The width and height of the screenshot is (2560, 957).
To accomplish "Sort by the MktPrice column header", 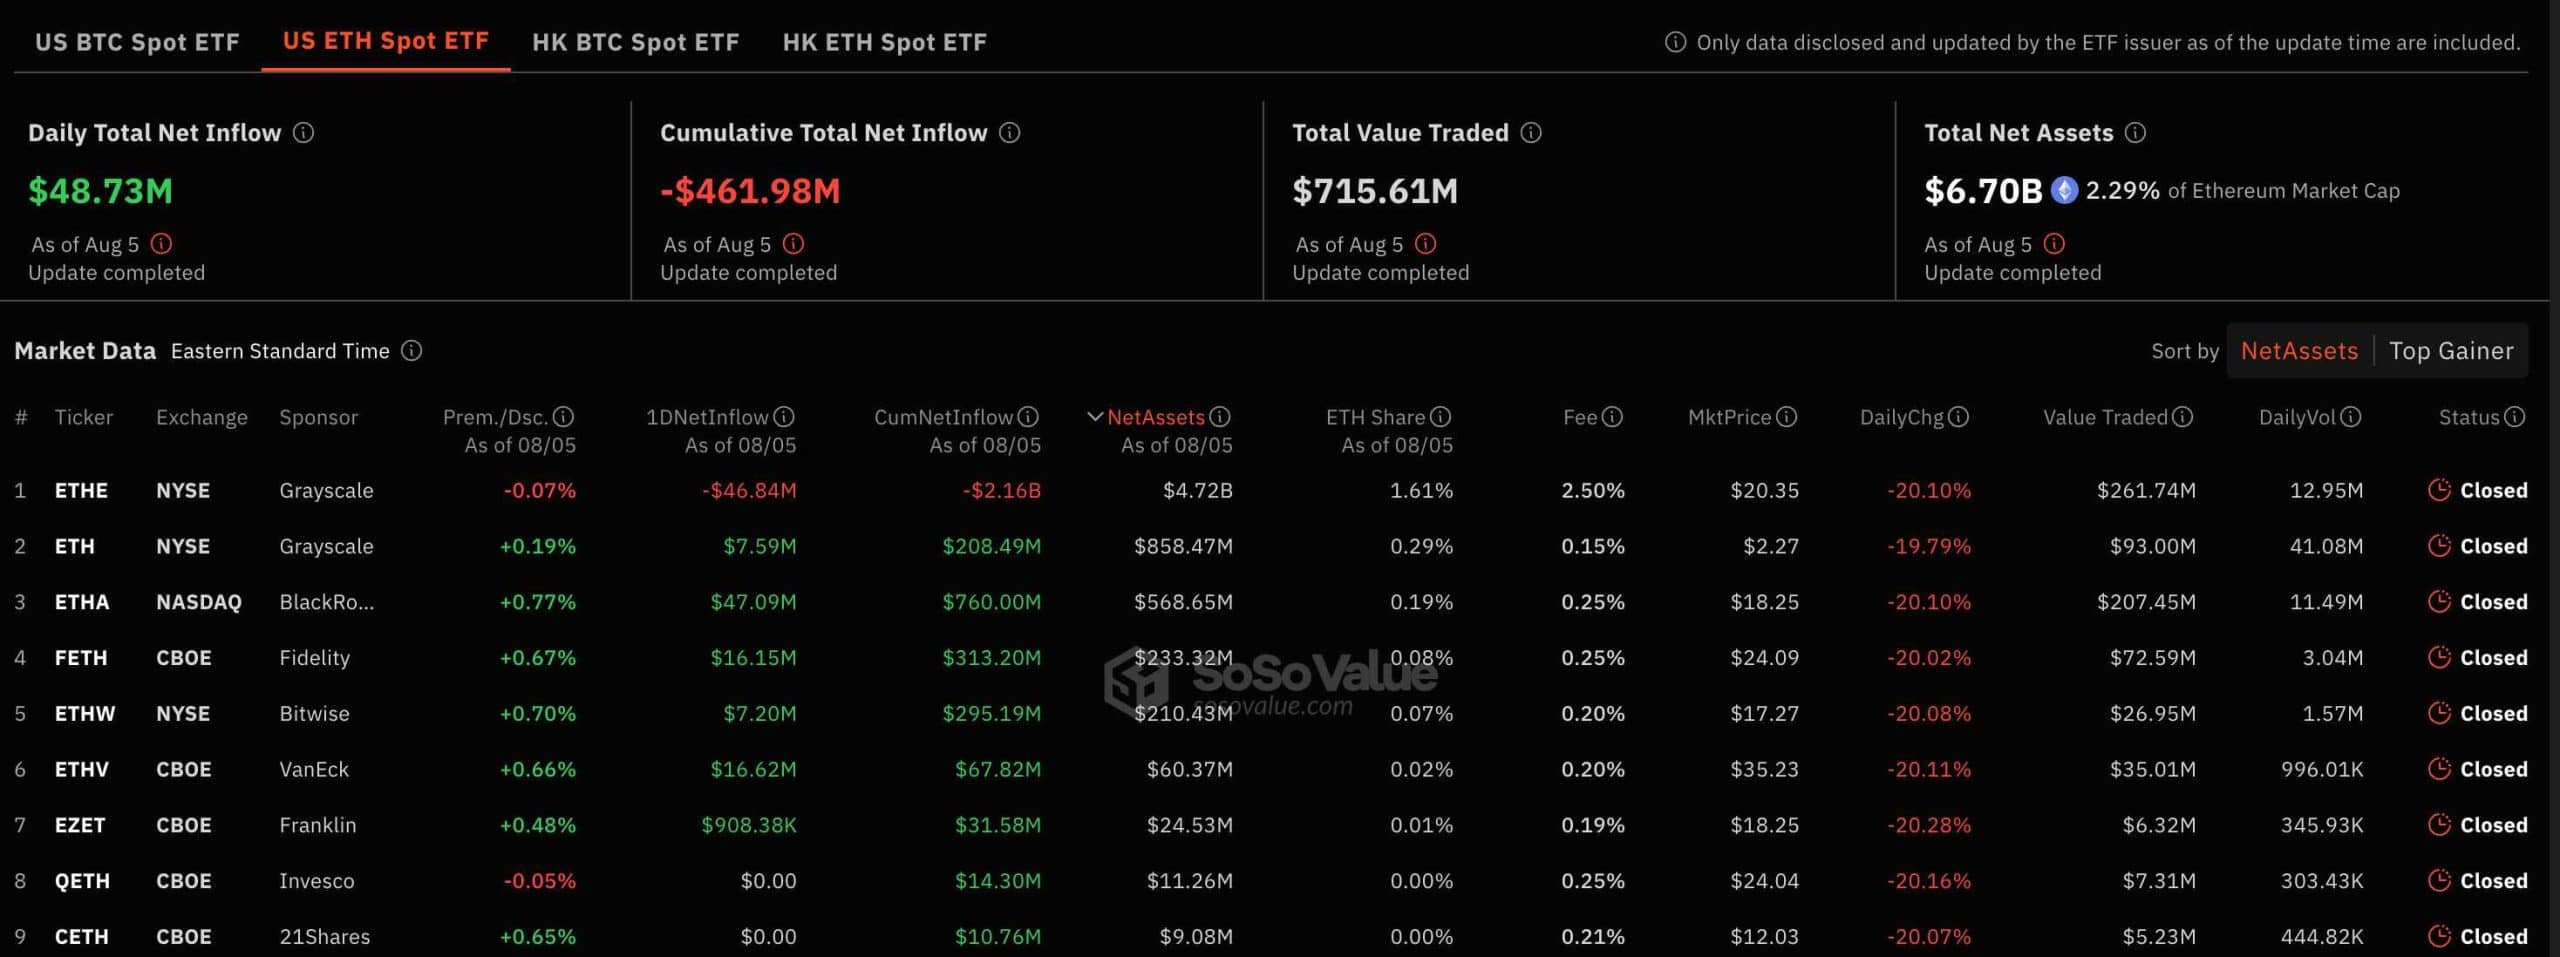I will coord(1729,417).
